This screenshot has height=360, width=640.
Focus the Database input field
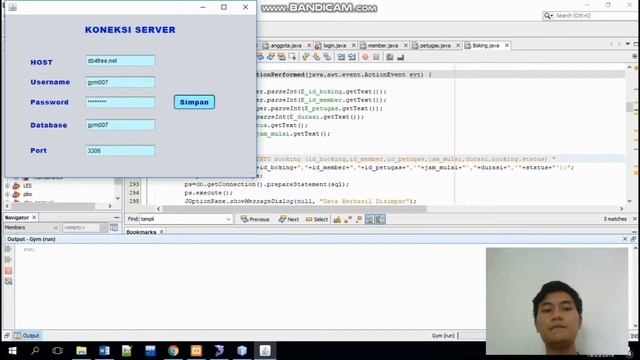(x=120, y=125)
